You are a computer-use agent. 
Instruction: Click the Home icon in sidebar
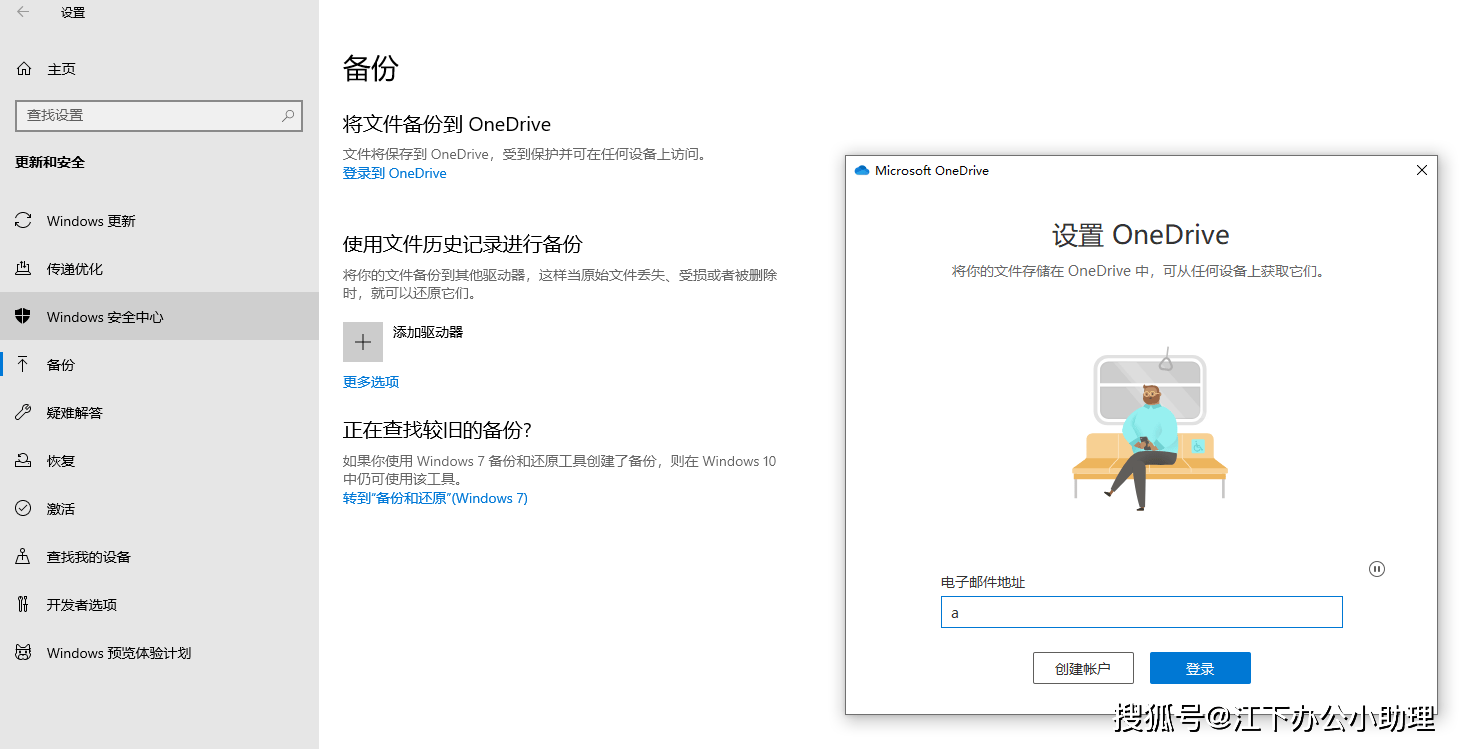point(24,69)
